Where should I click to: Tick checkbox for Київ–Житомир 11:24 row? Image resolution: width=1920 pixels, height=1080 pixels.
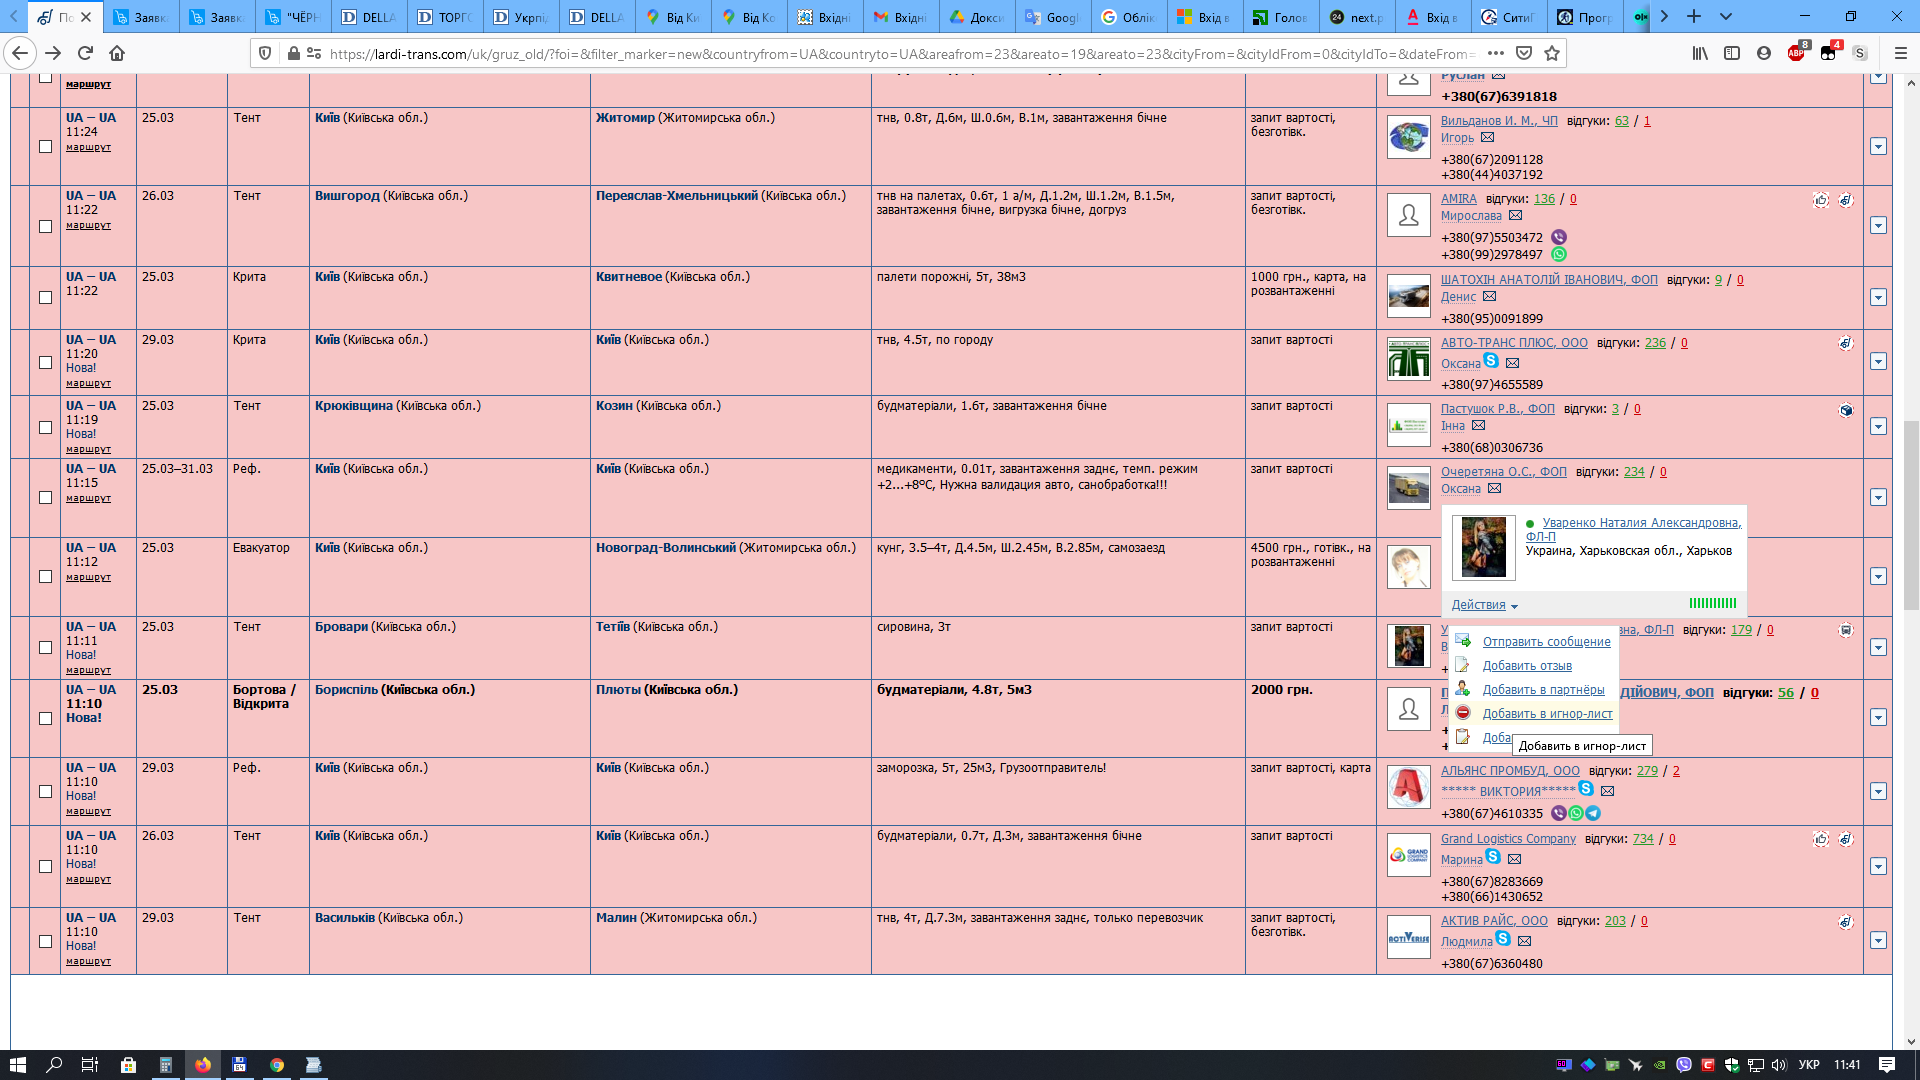pos(45,146)
